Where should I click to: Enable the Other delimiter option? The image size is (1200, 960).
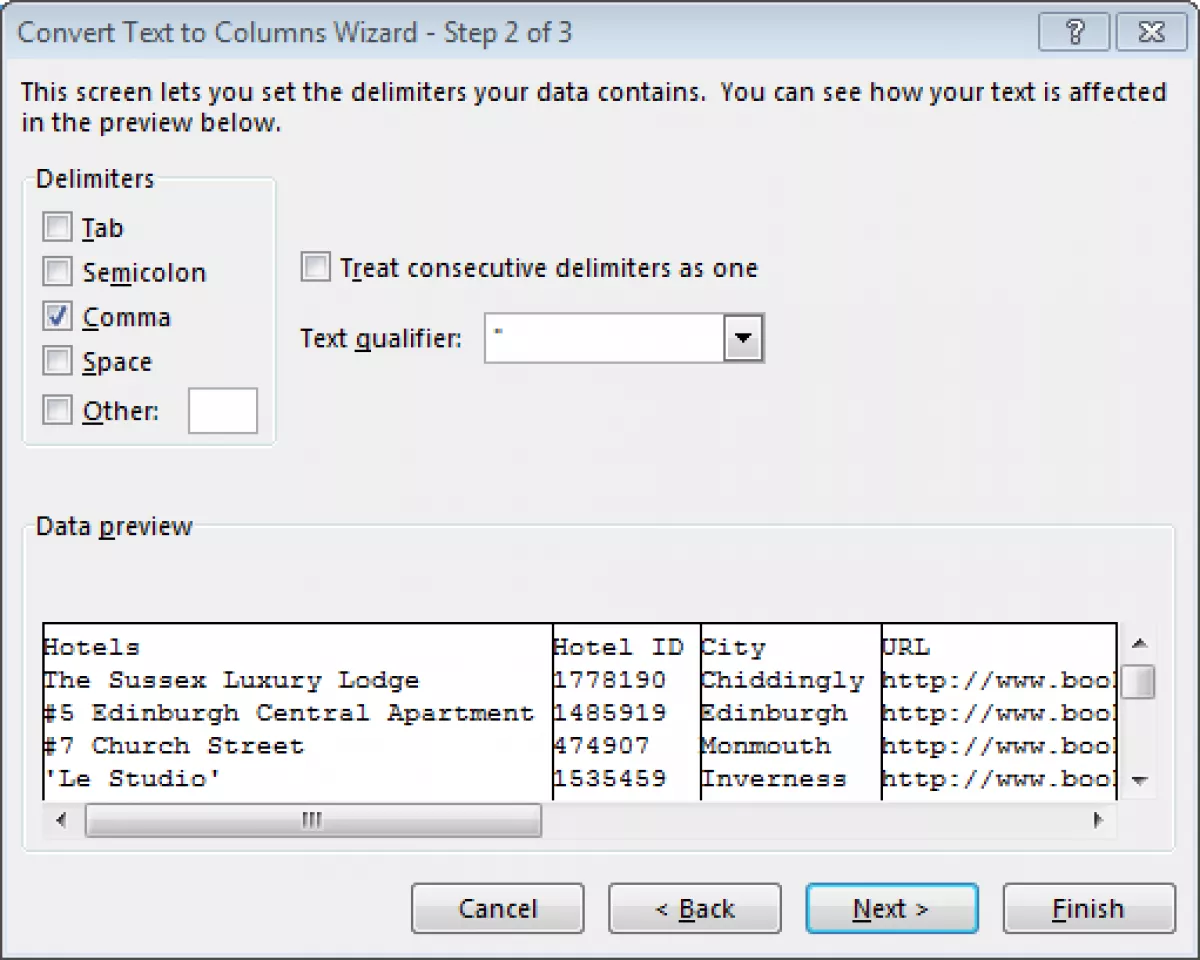(x=57, y=410)
